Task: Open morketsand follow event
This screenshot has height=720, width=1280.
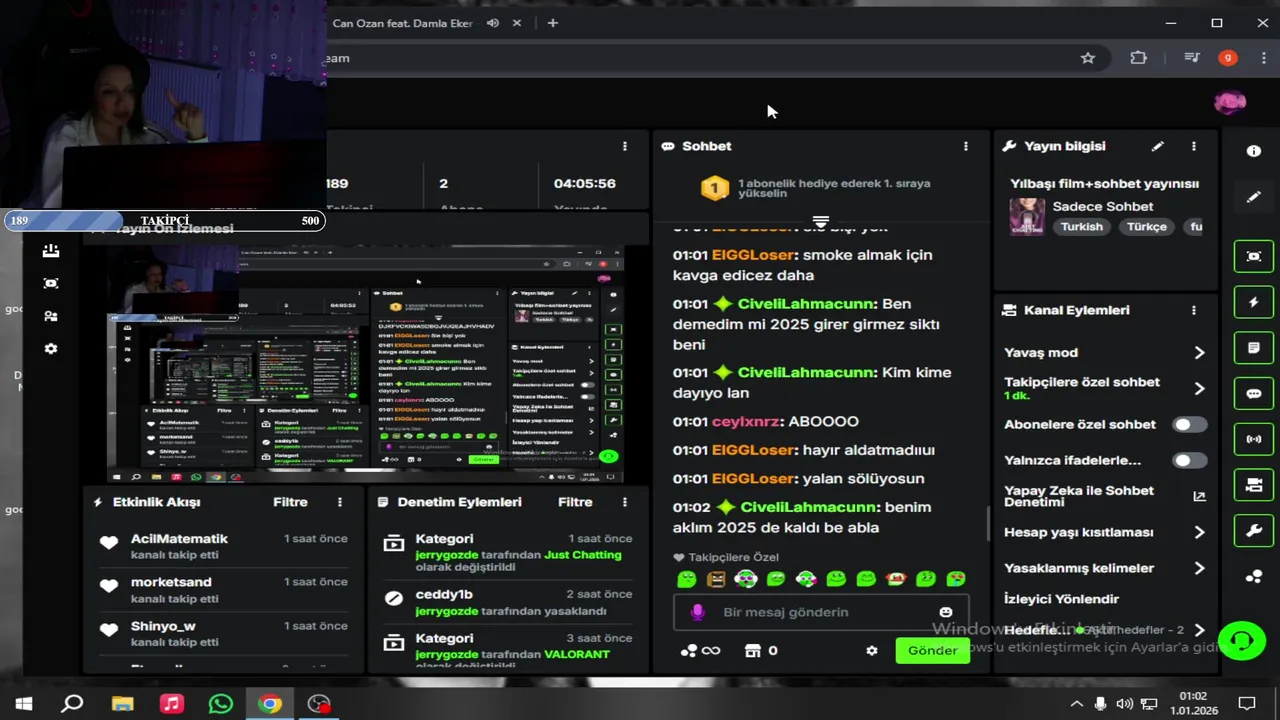Action: tap(171, 582)
